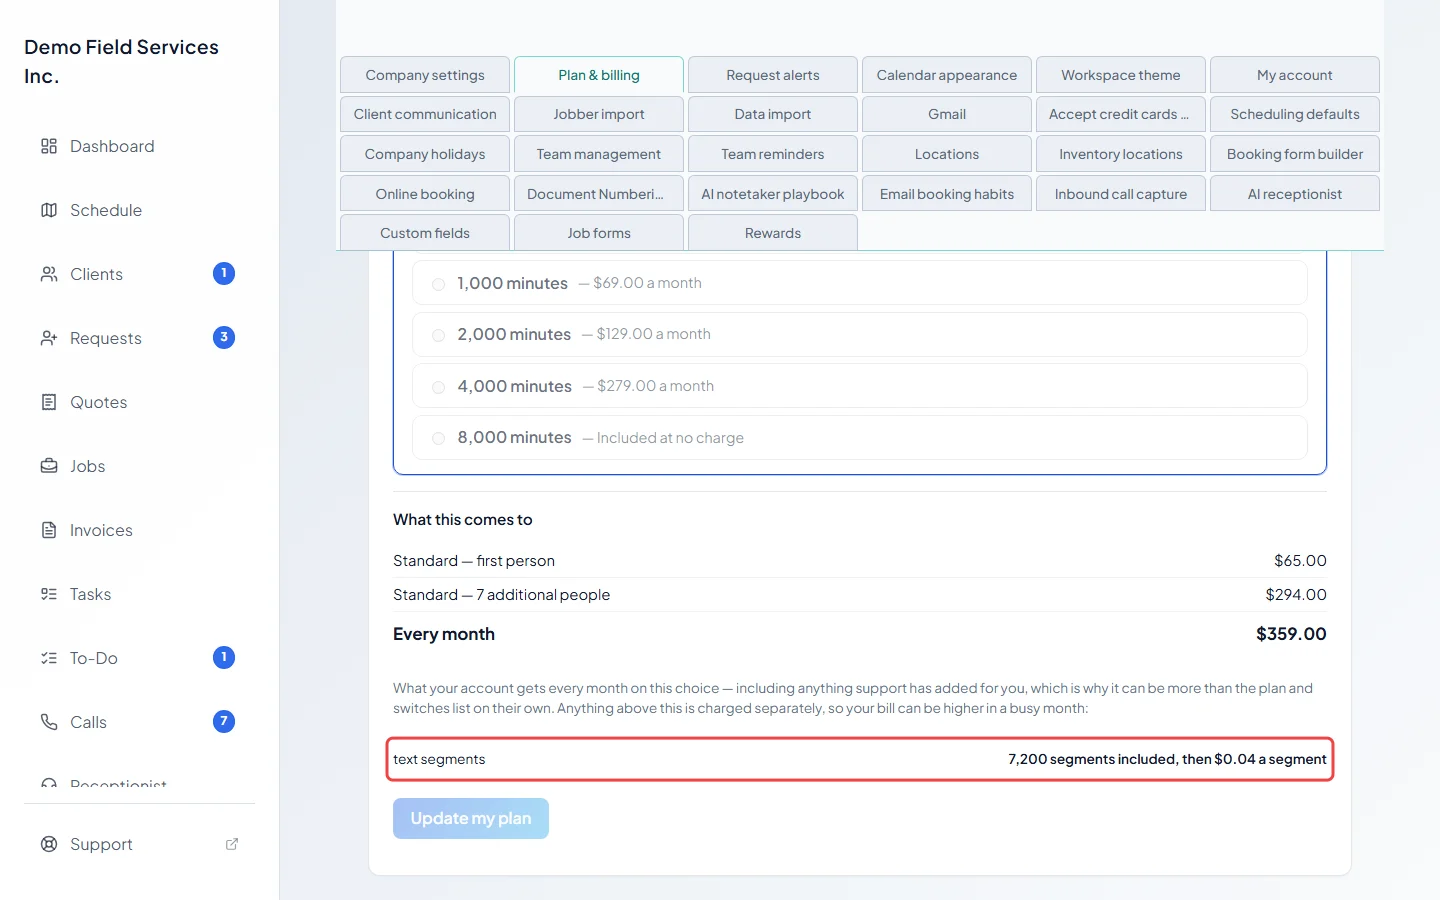Click the $65.00 first person amount
The width and height of the screenshot is (1440, 900).
pyautogui.click(x=1300, y=561)
